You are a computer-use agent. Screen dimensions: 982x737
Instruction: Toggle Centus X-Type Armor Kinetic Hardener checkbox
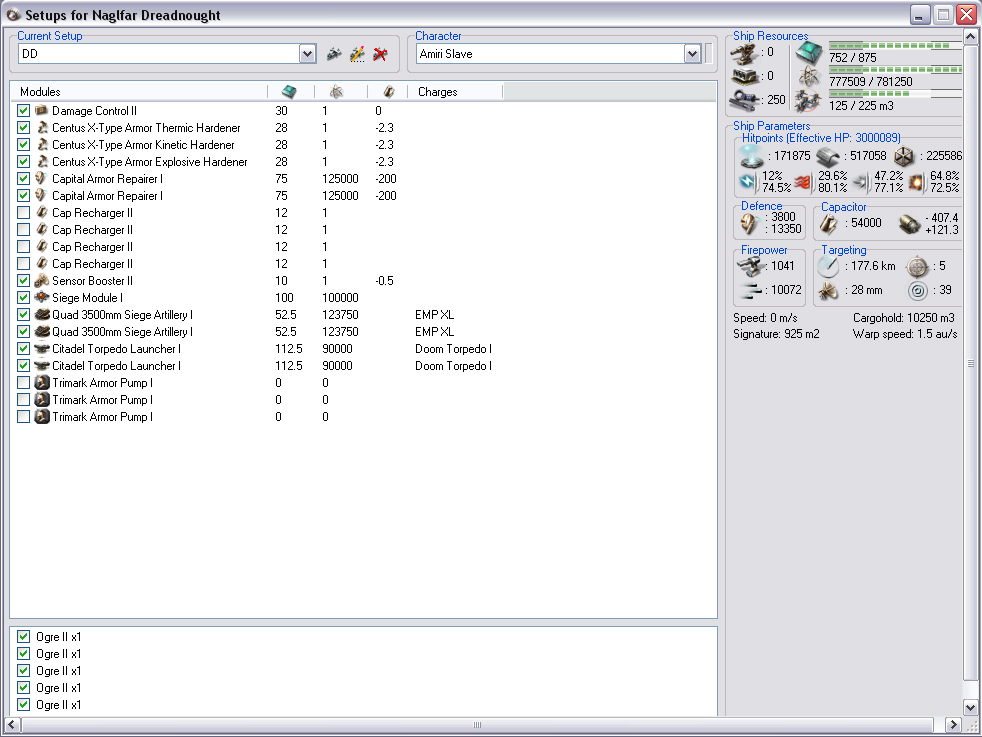pyautogui.click(x=24, y=145)
